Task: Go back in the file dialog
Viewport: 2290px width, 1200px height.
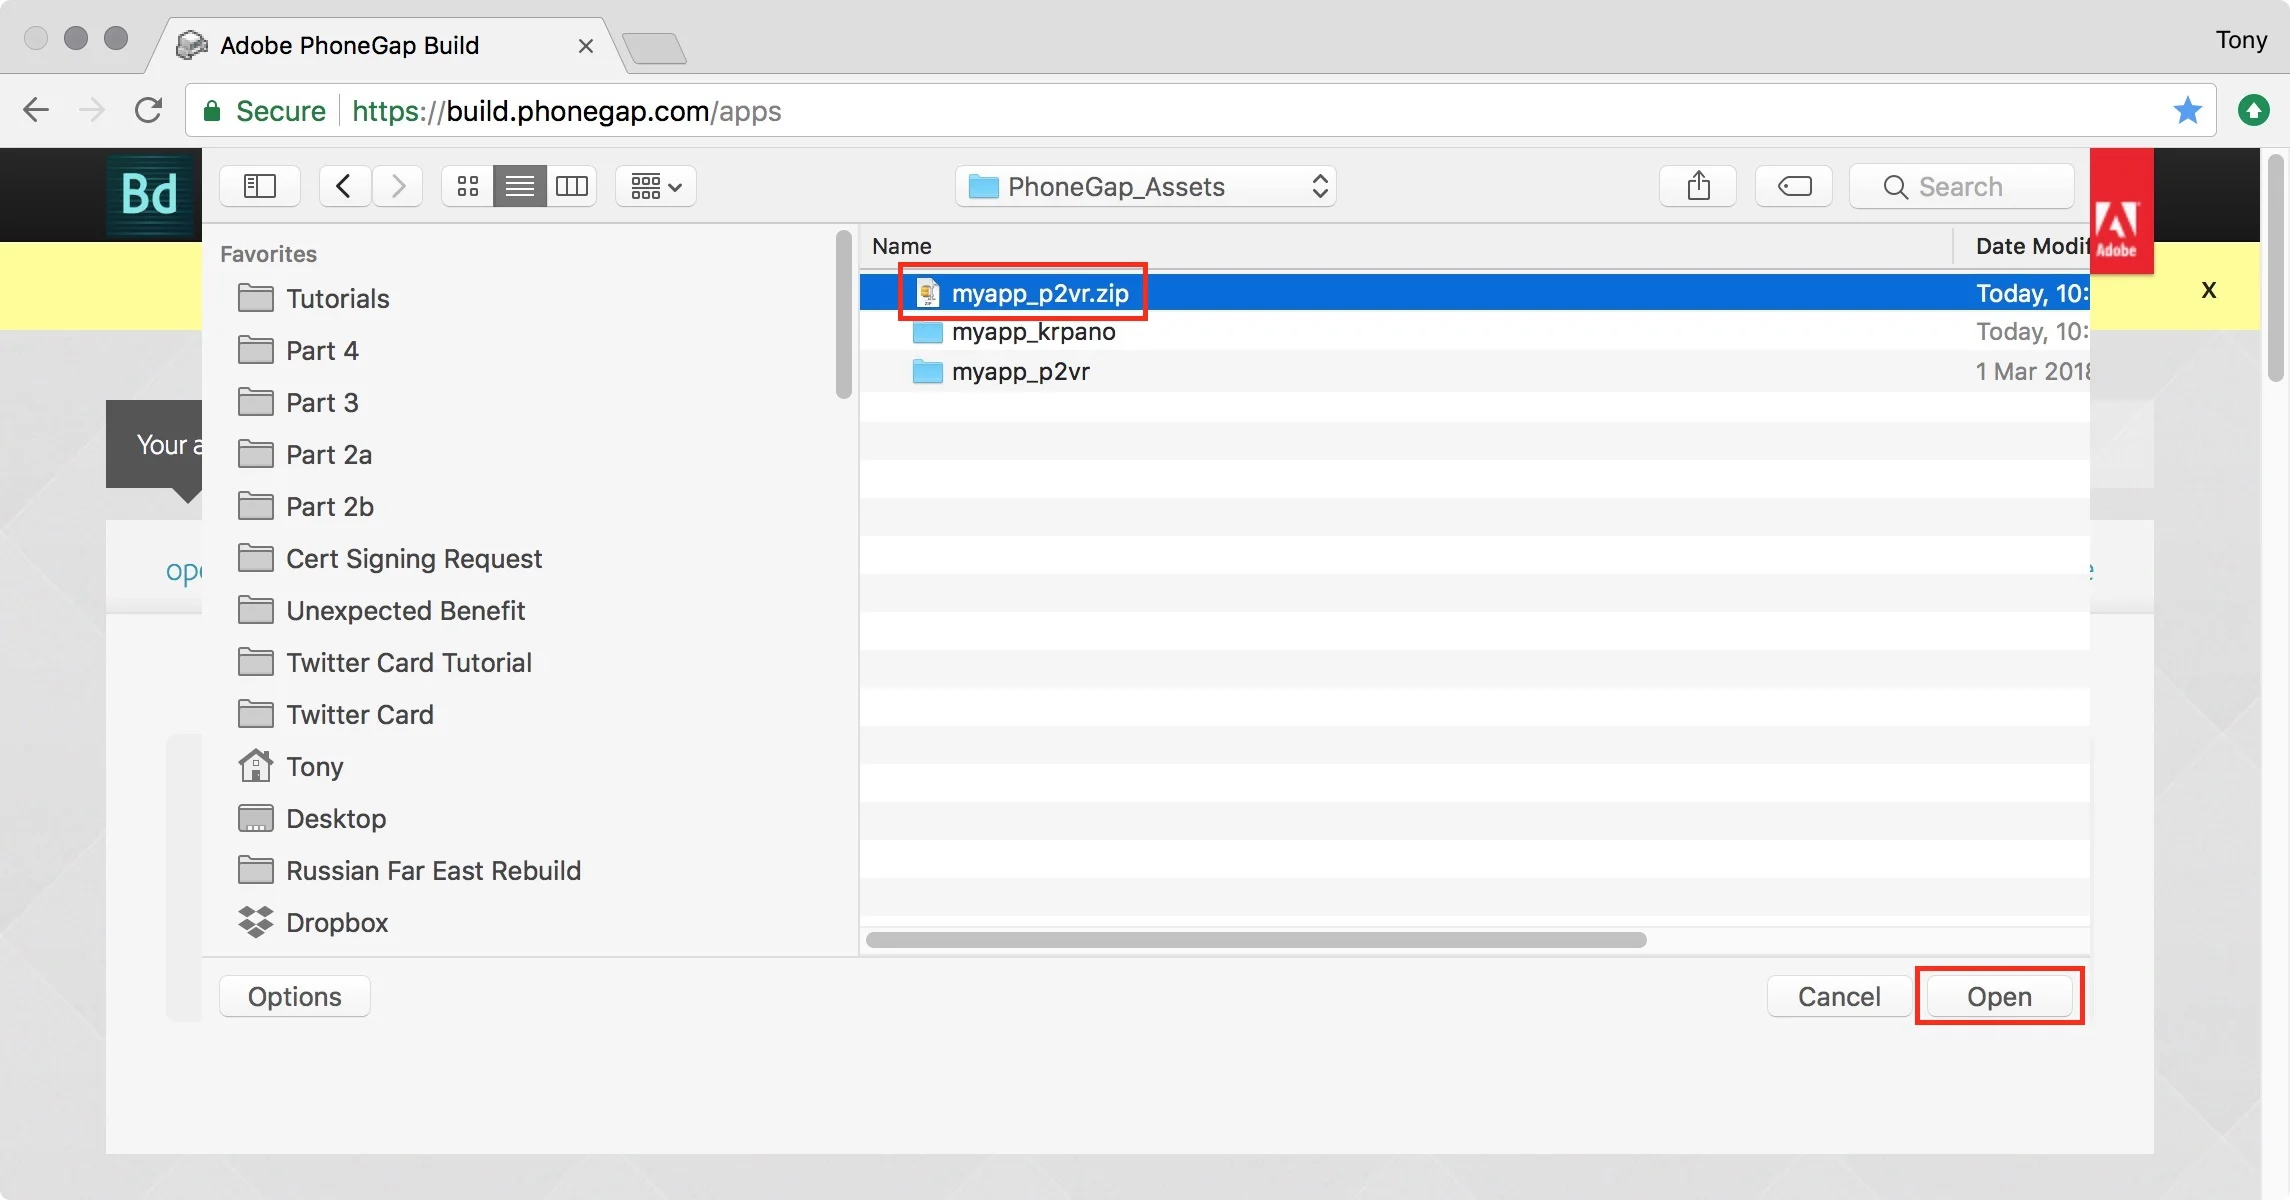Action: click(x=344, y=186)
